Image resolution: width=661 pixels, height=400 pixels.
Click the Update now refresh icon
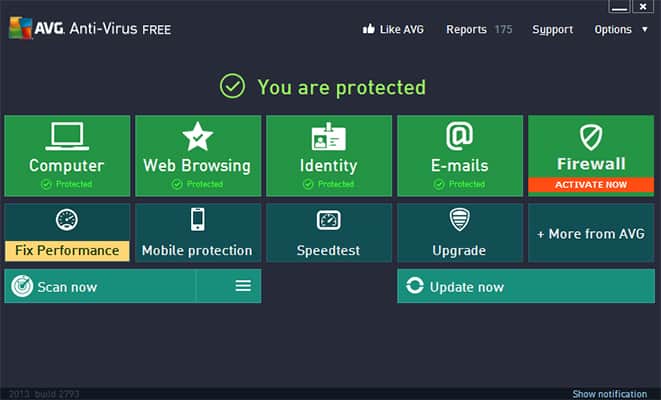tap(415, 285)
